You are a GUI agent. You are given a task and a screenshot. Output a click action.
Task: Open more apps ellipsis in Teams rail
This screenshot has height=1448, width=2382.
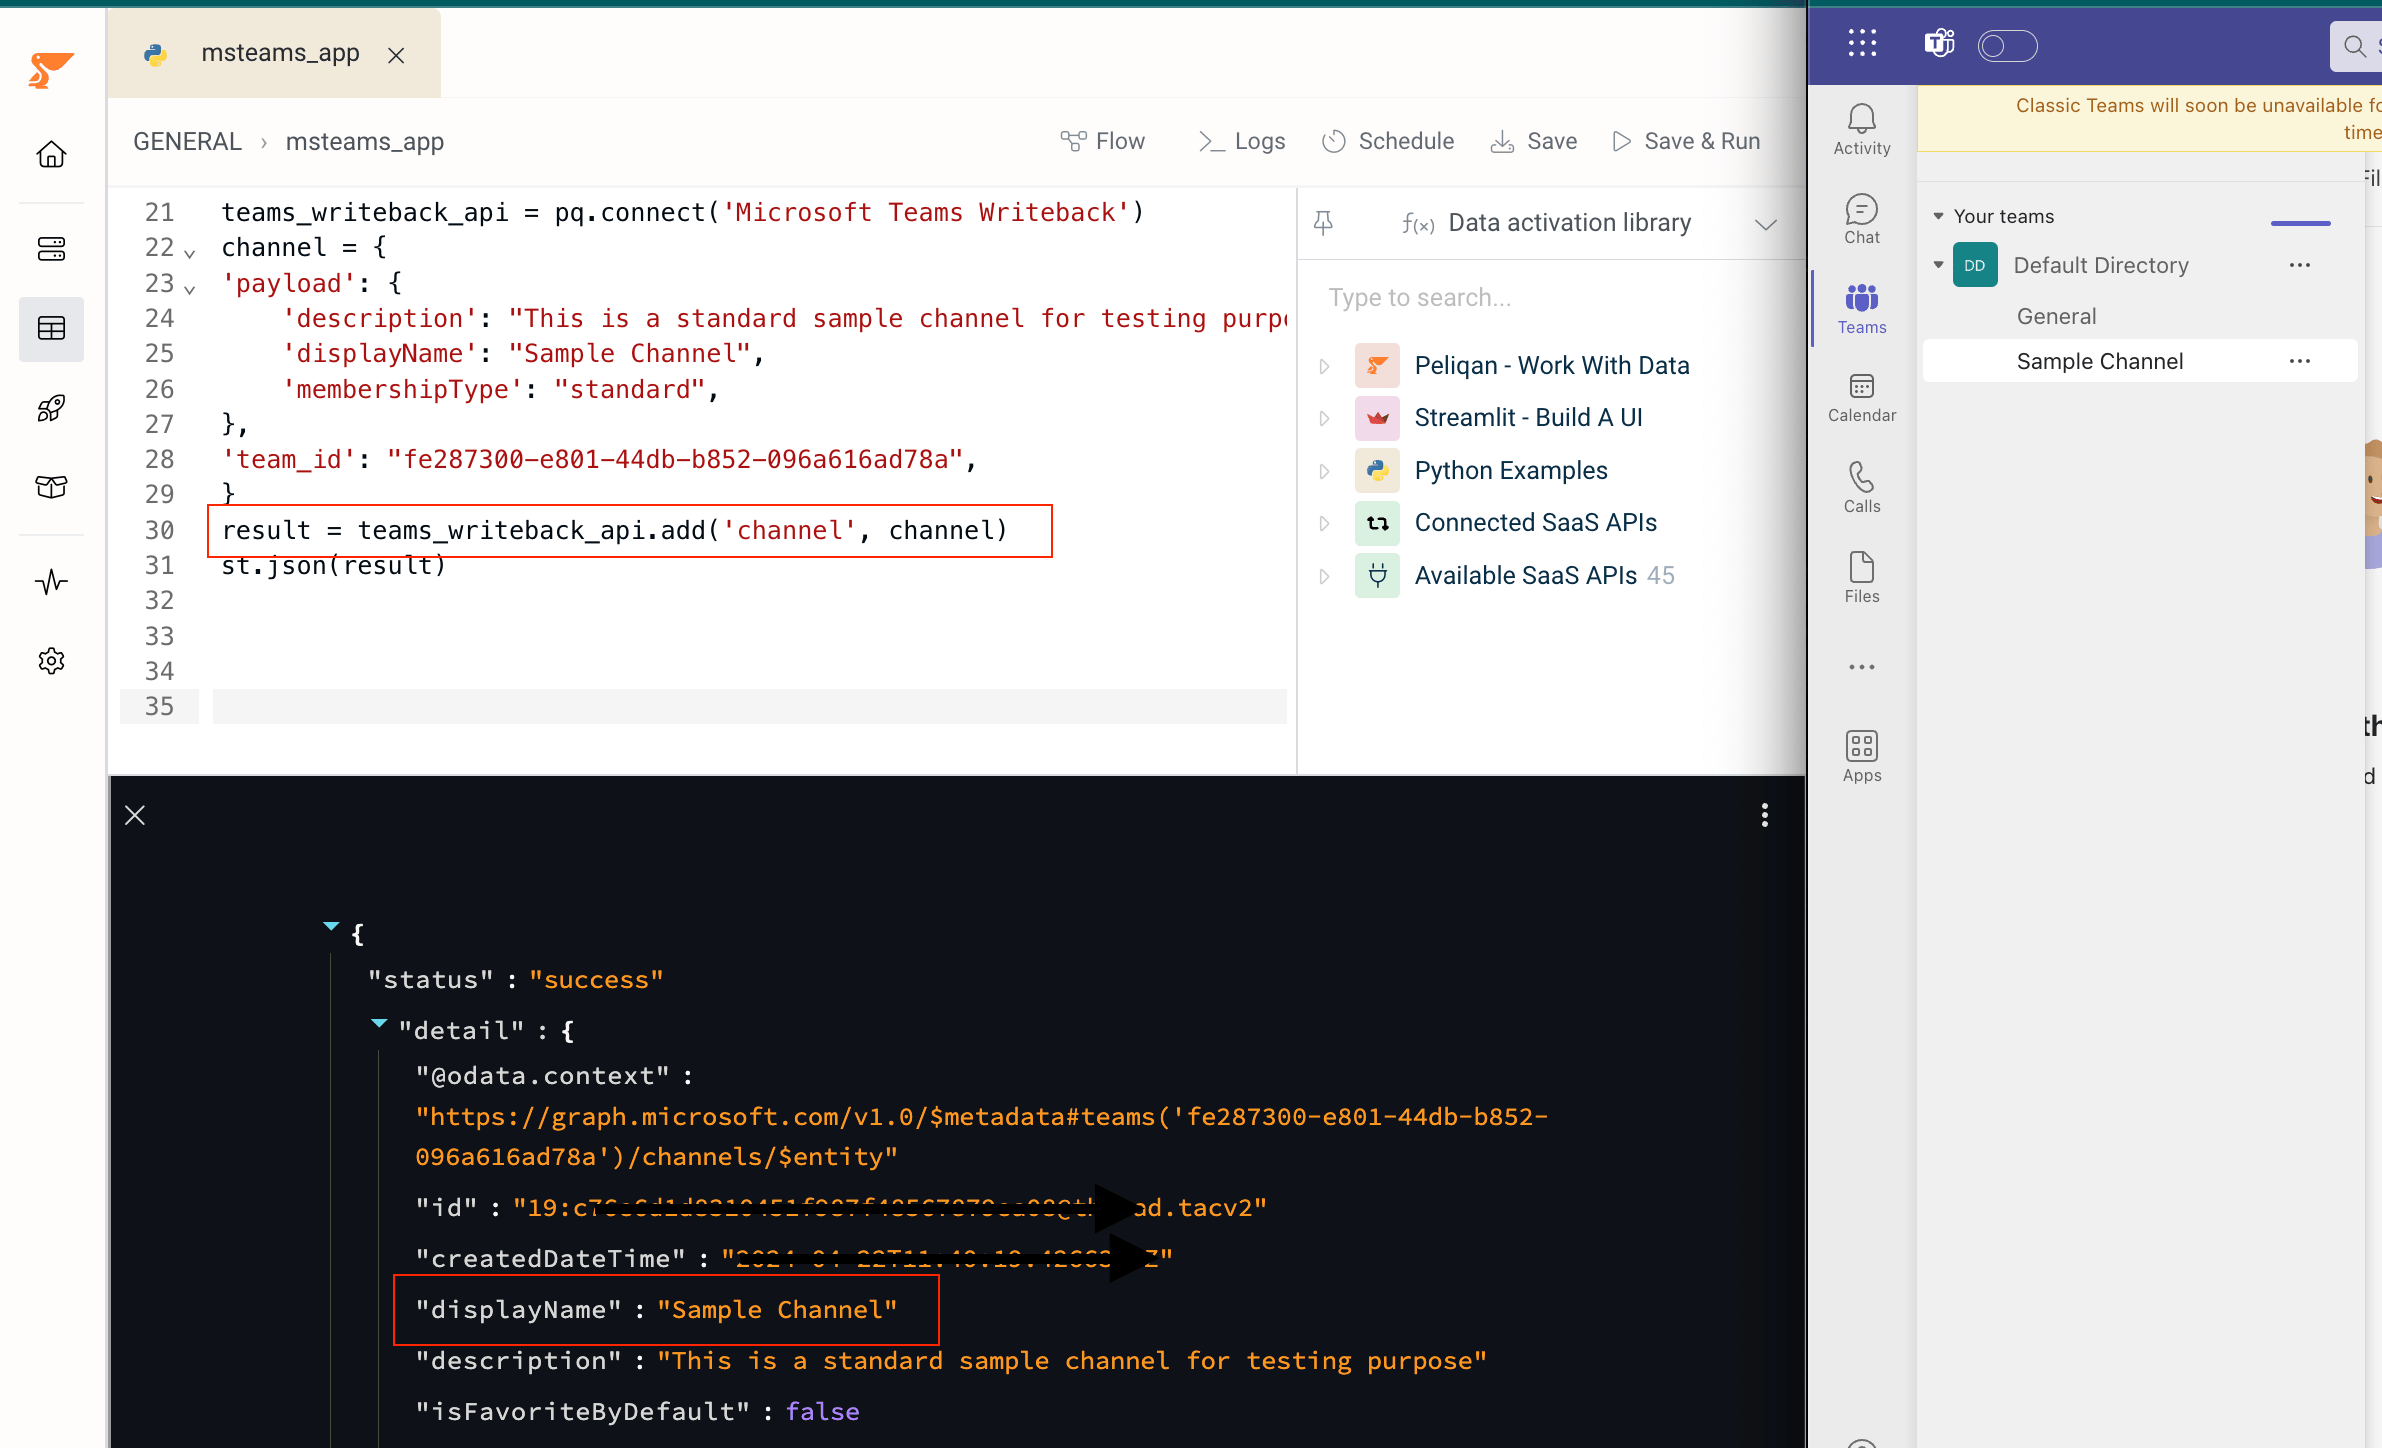tap(1862, 667)
